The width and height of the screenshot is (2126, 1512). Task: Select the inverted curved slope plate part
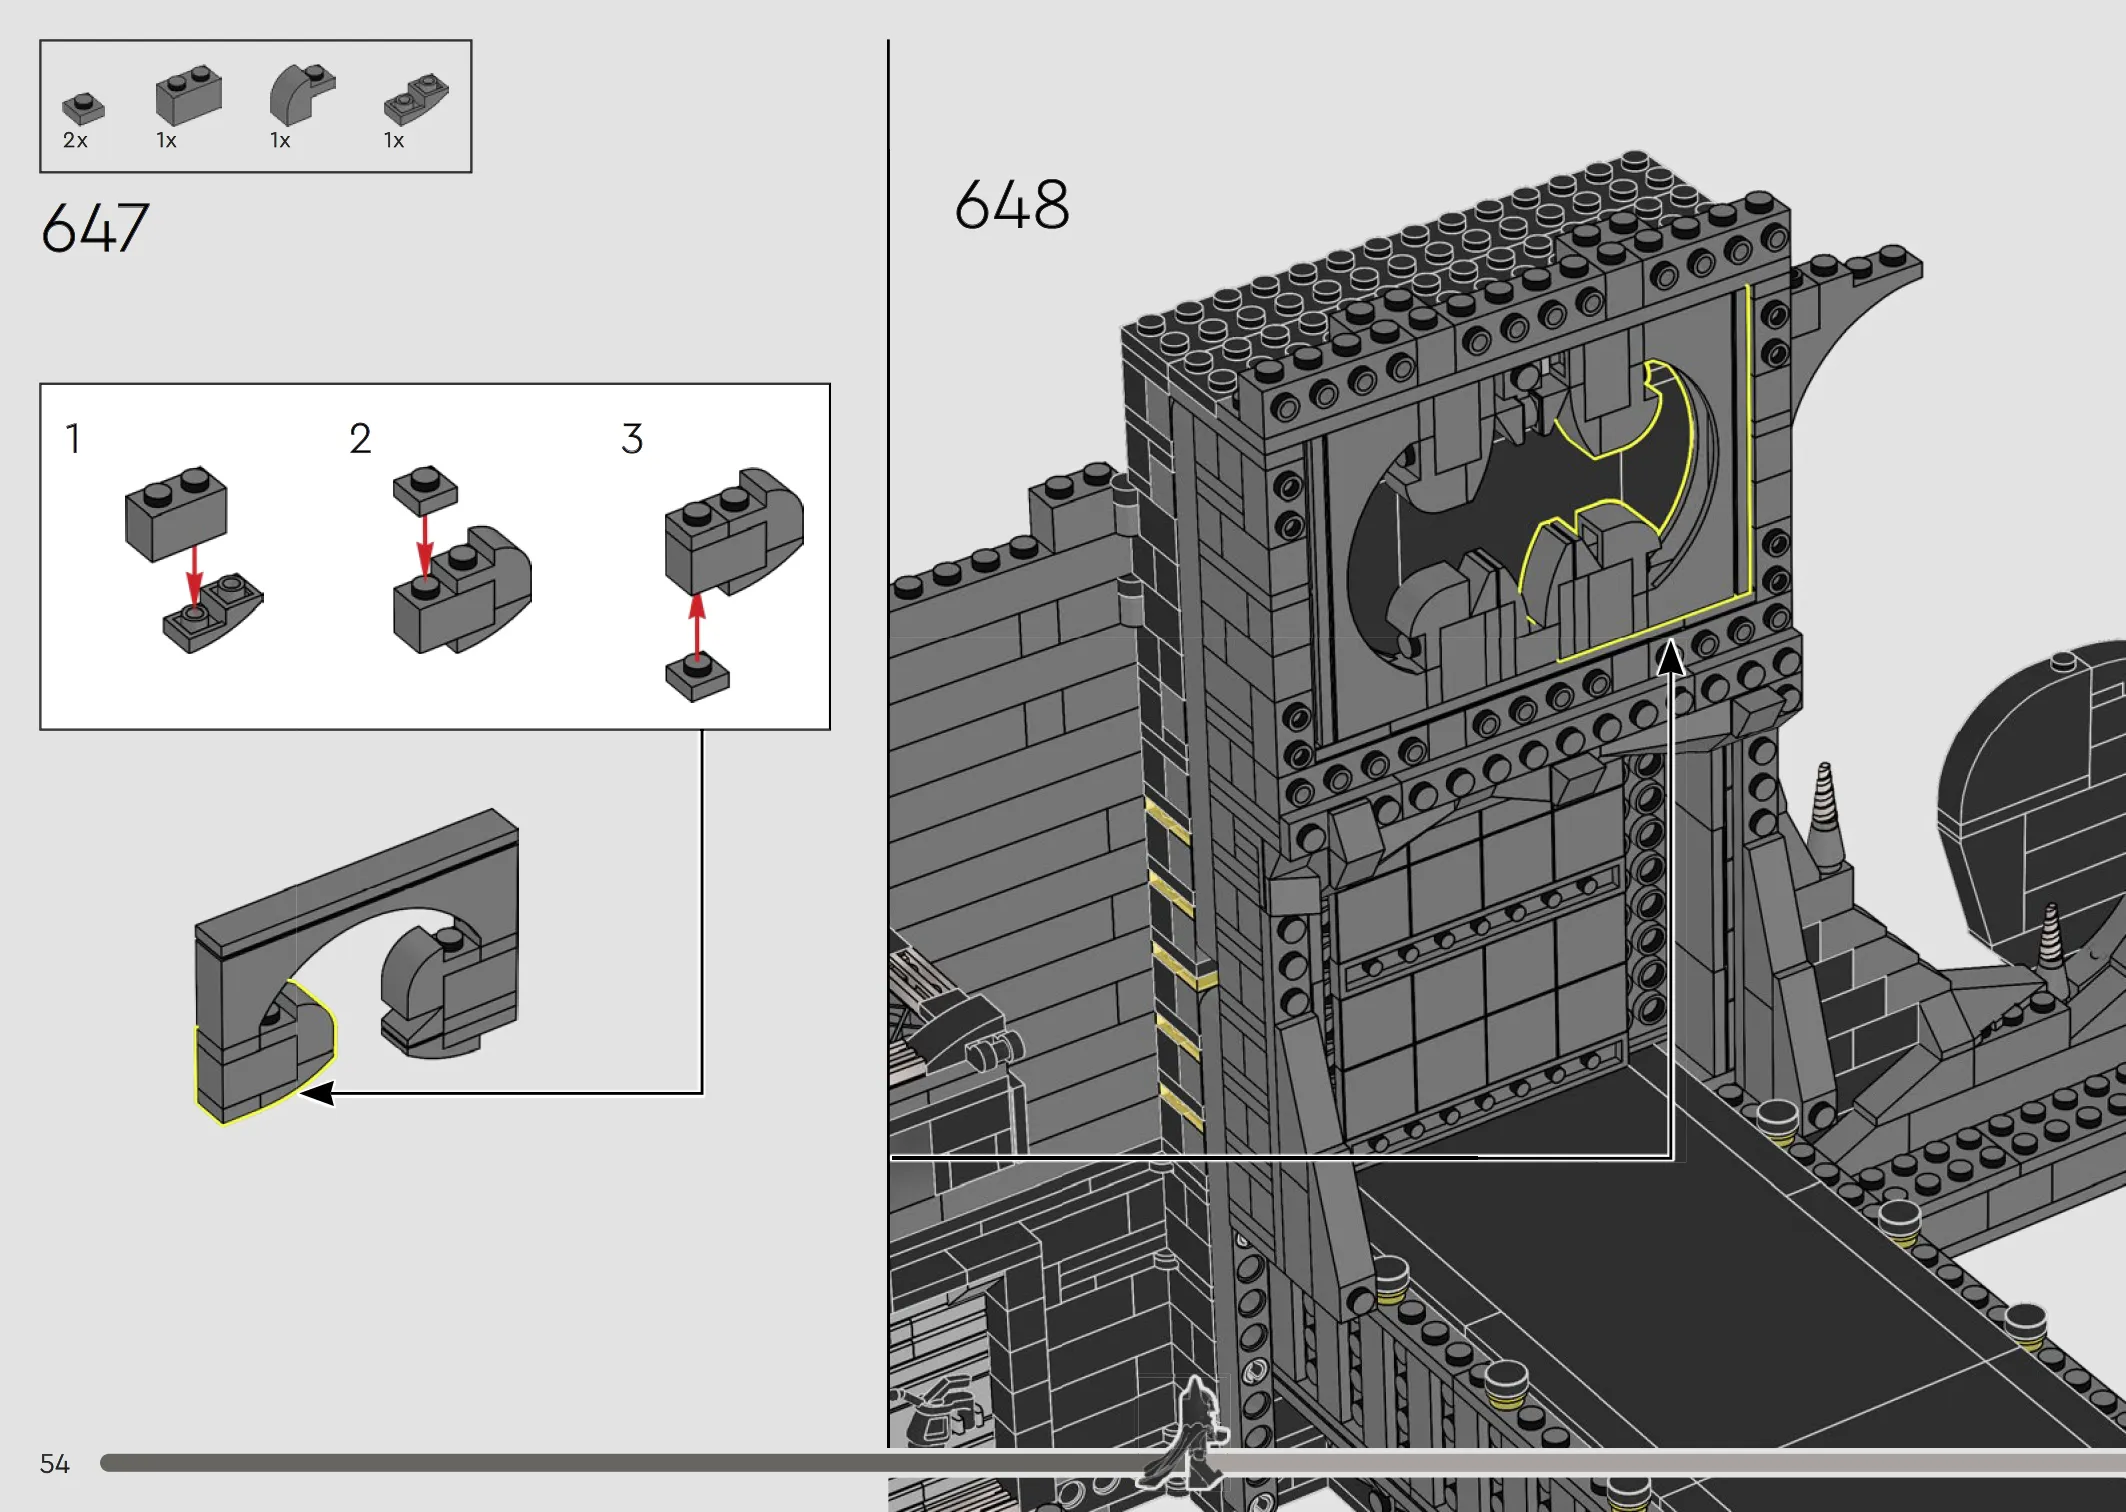point(416,99)
